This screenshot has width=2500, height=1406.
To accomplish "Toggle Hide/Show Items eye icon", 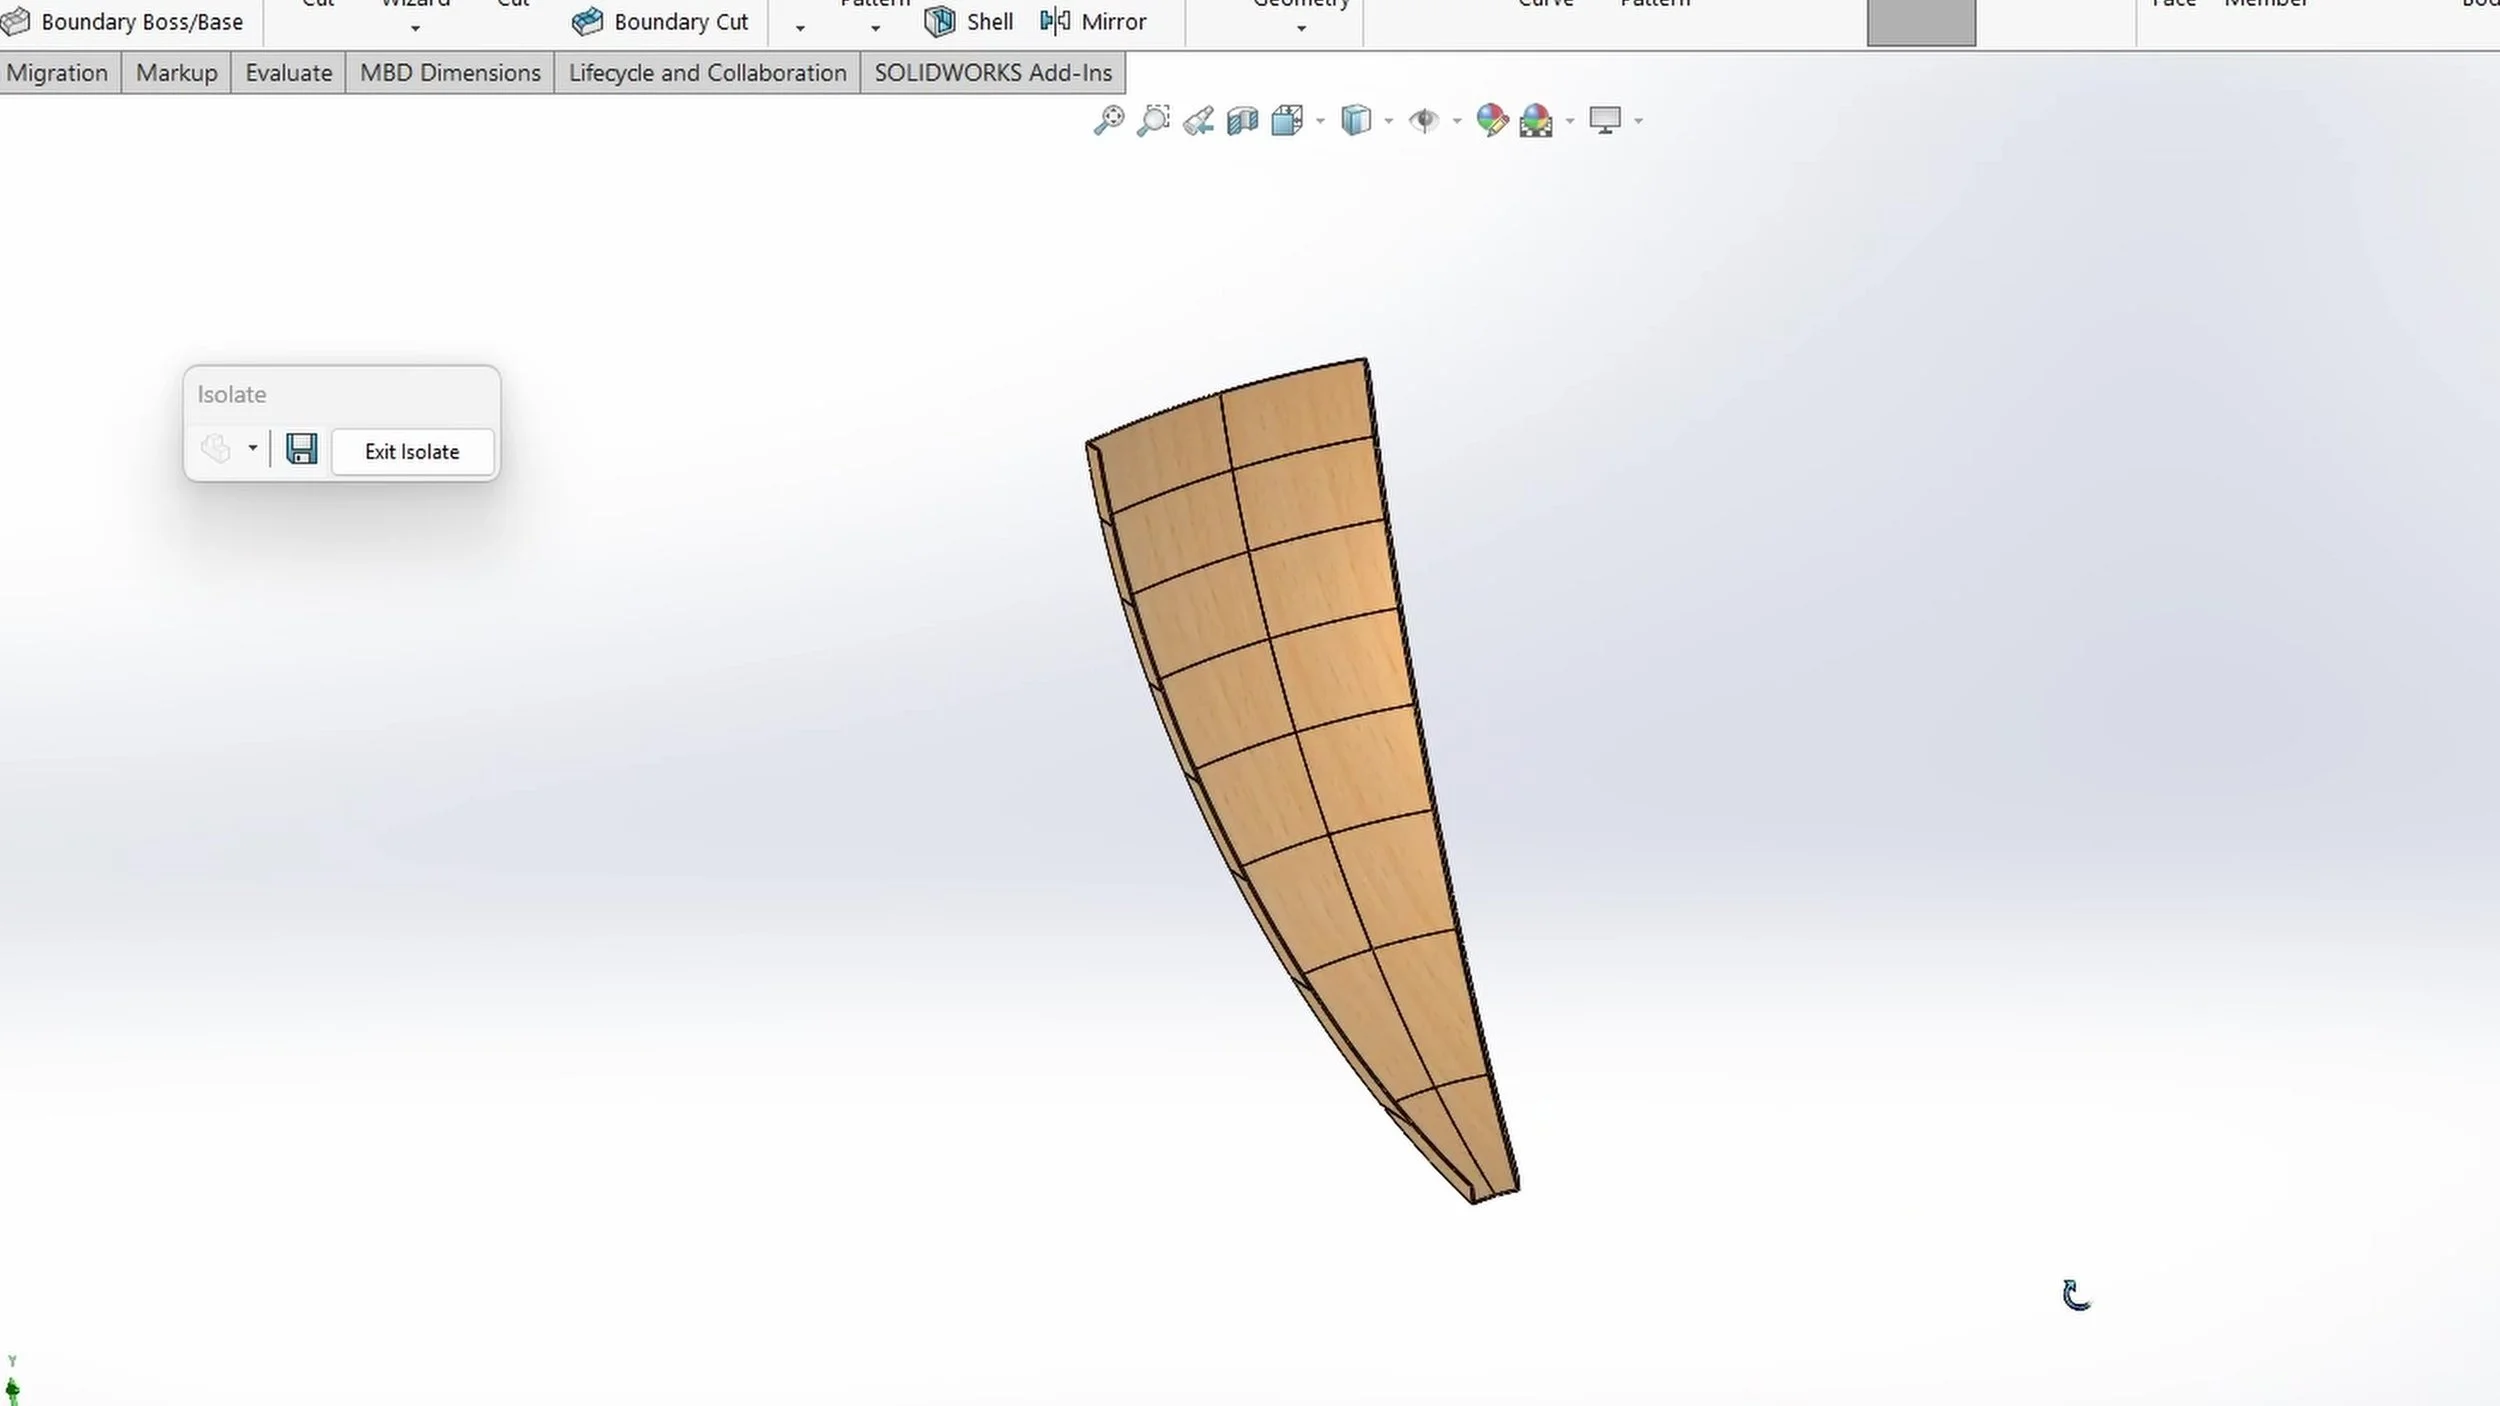I will [x=1423, y=121].
